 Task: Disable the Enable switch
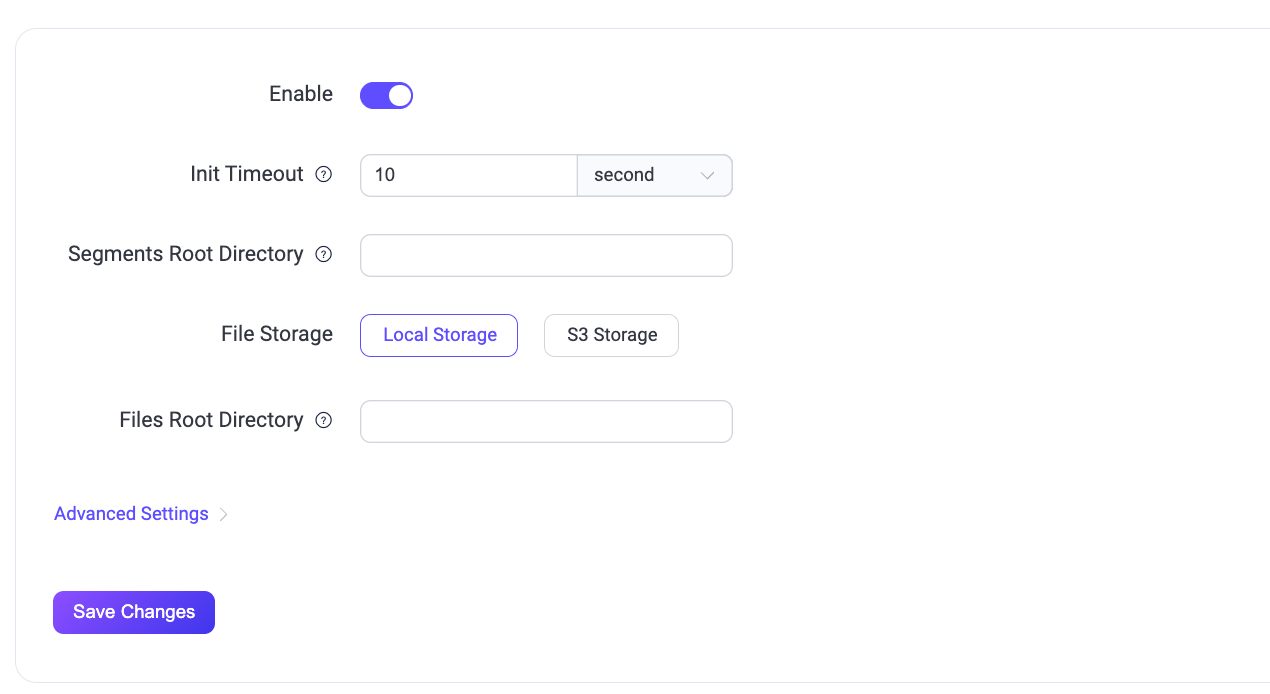pos(386,94)
